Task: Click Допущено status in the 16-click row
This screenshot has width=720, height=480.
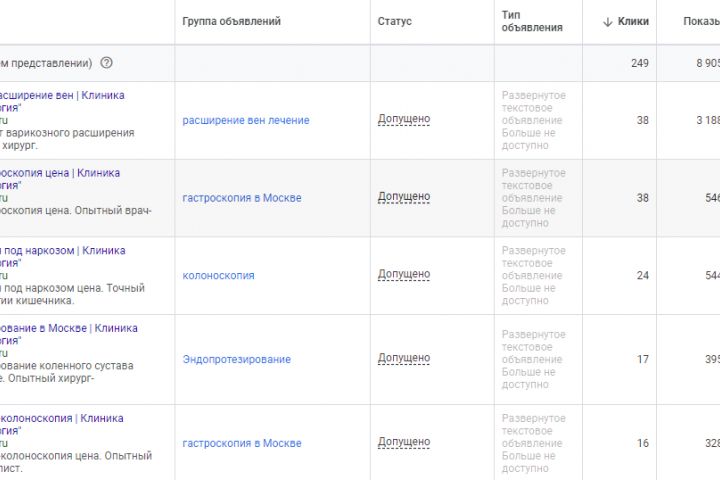Action: point(404,442)
